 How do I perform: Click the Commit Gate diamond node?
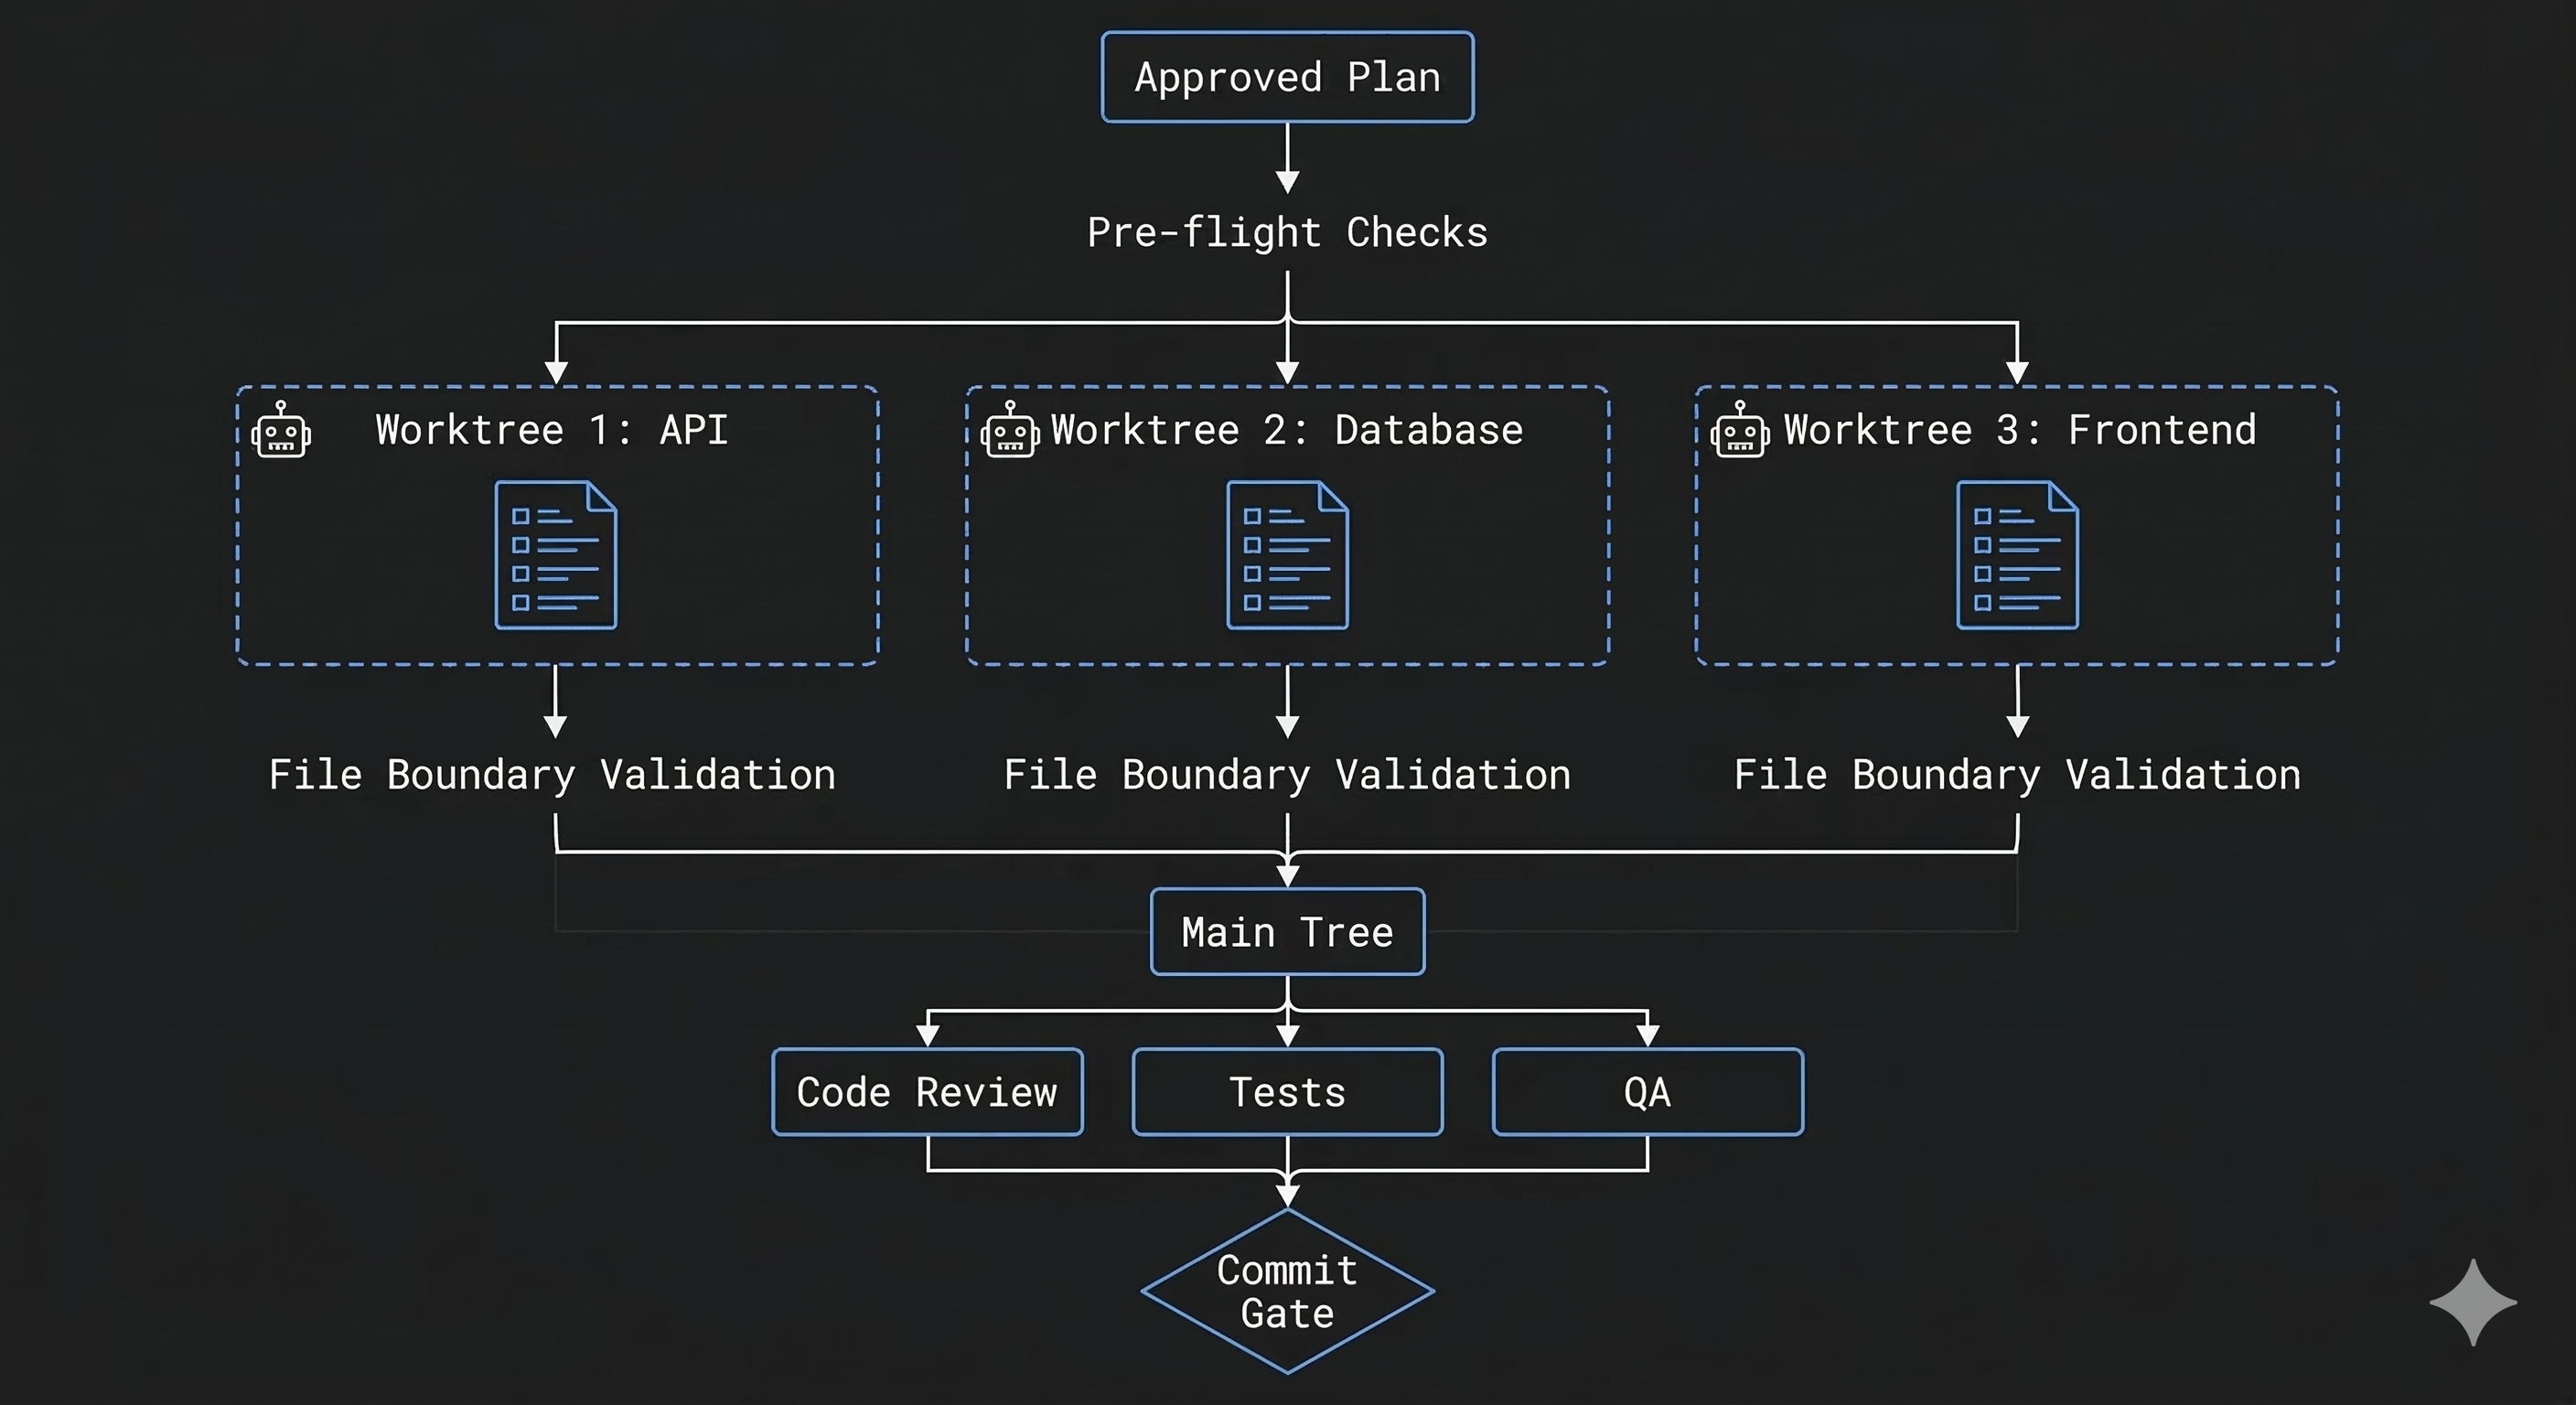[1287, 1291]
